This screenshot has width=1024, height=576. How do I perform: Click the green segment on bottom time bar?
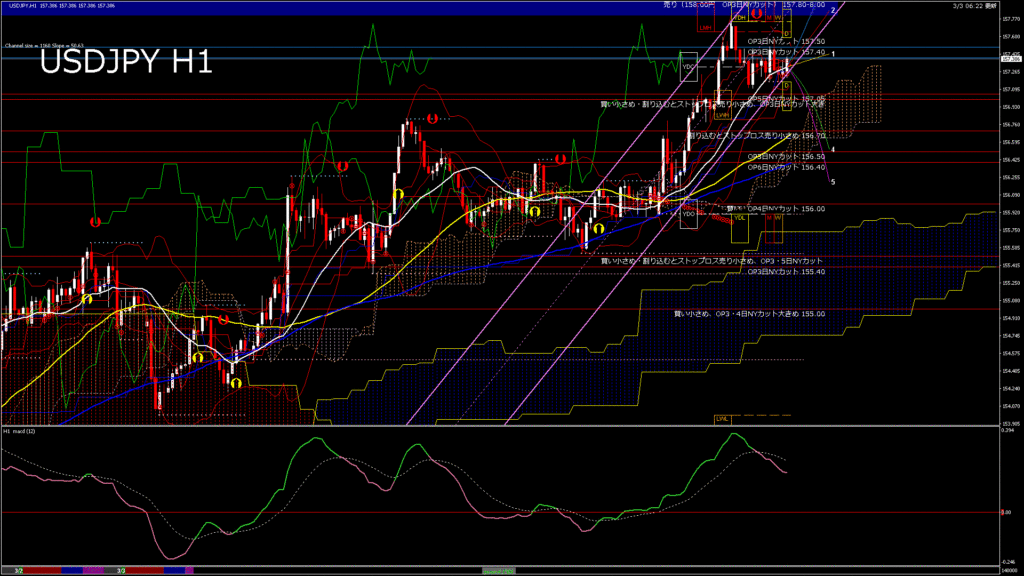(x=500, y=570)
